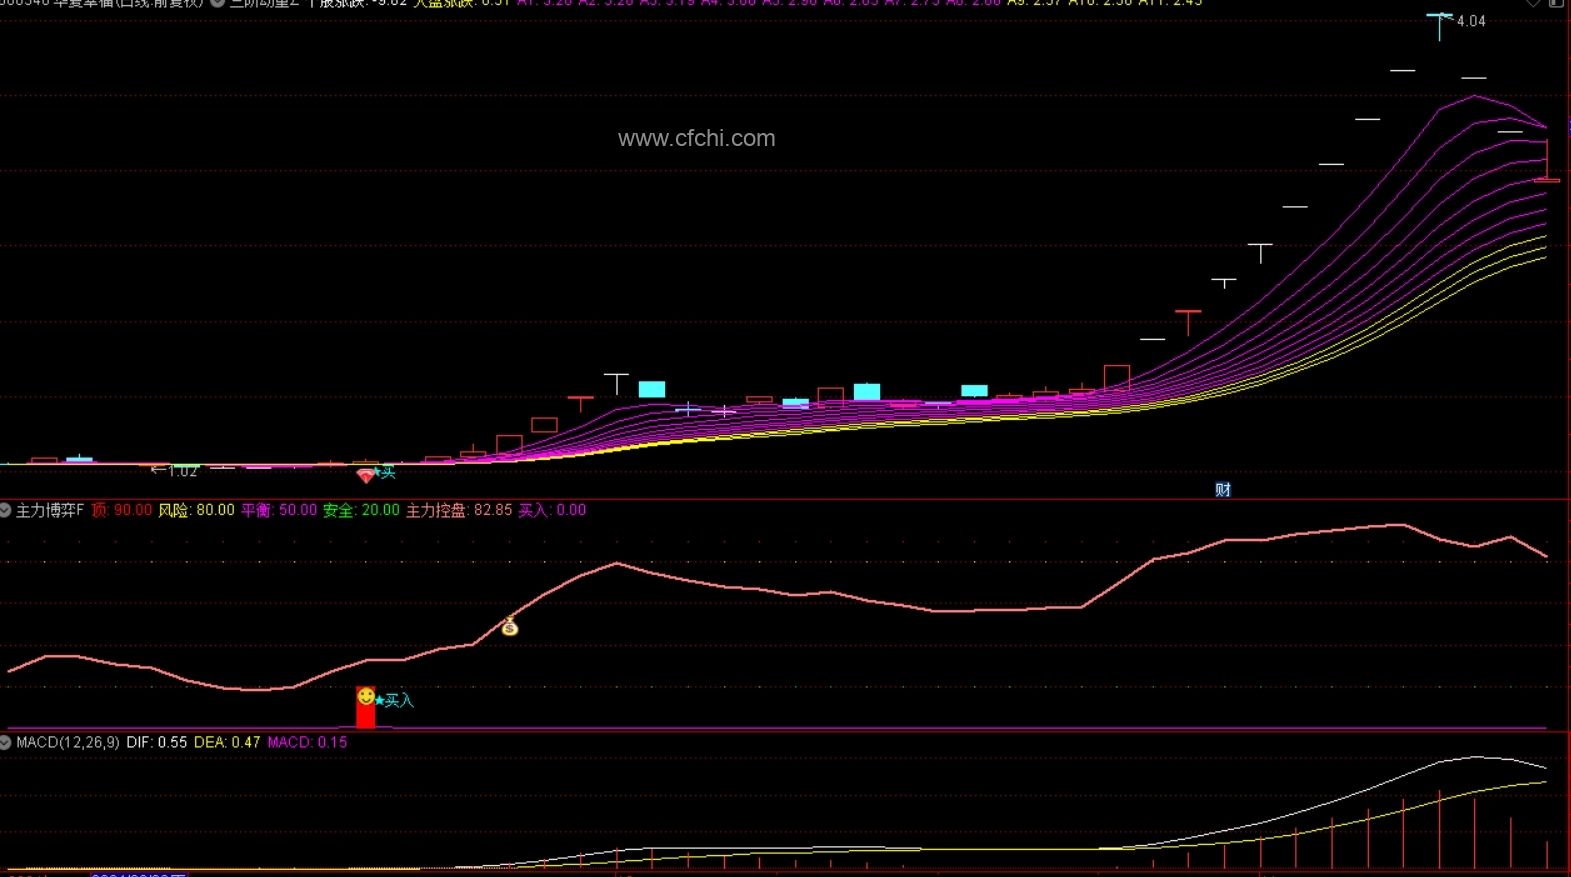The height and width of the screenshot is (877, 1571).
Task: Click the smiley face 买入 signal icon
Action: [366, 696]
